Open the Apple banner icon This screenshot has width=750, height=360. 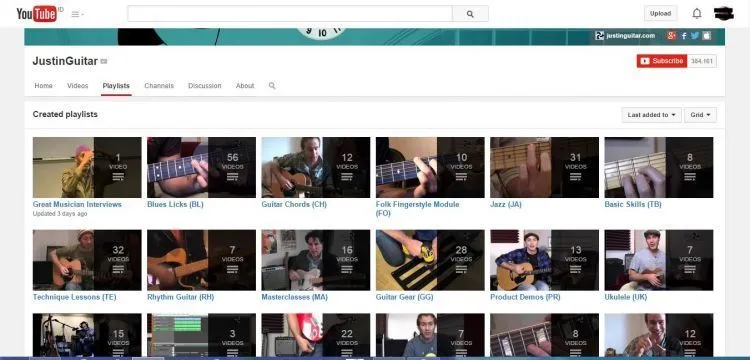[706, 35]
